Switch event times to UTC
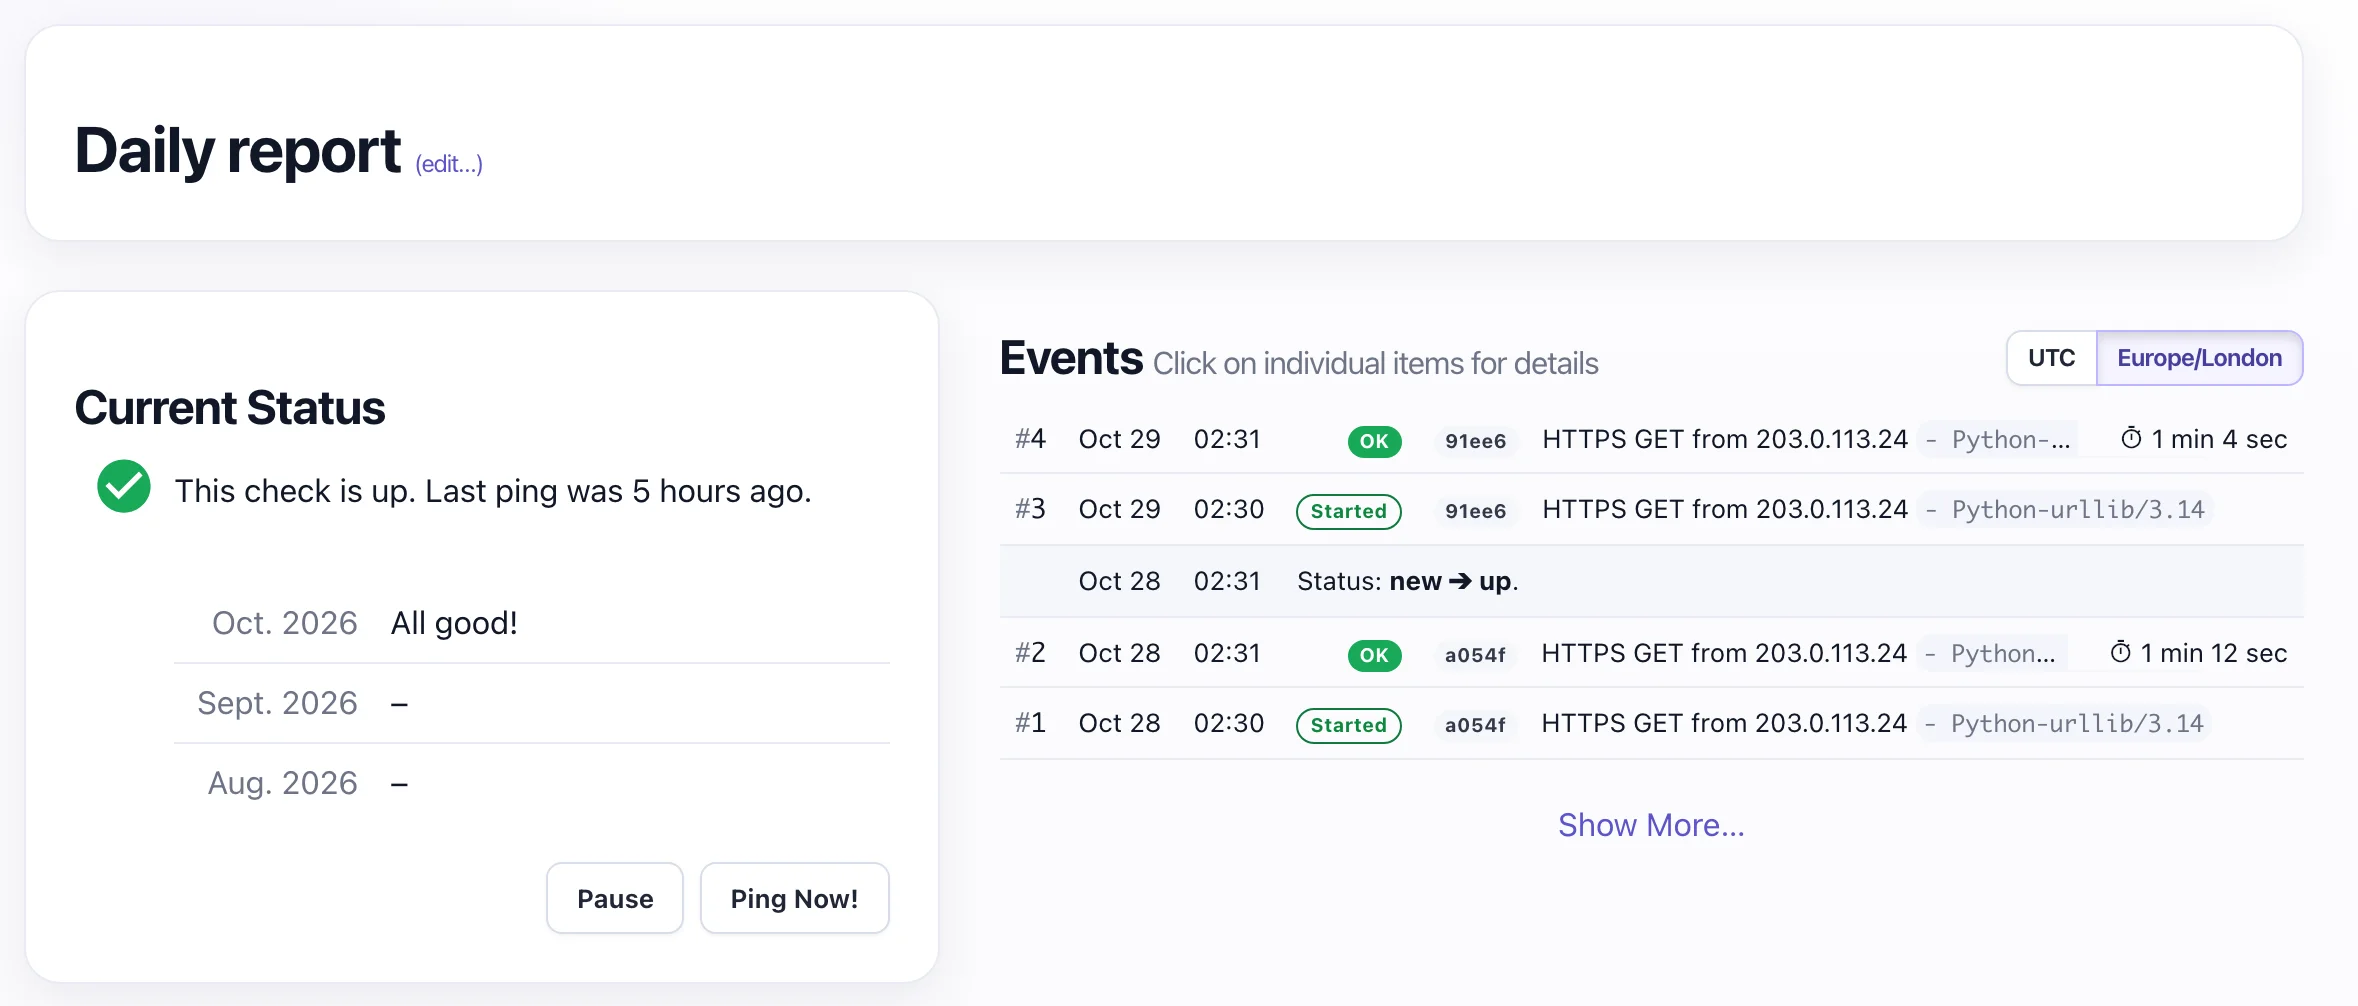 [2051, 358]
